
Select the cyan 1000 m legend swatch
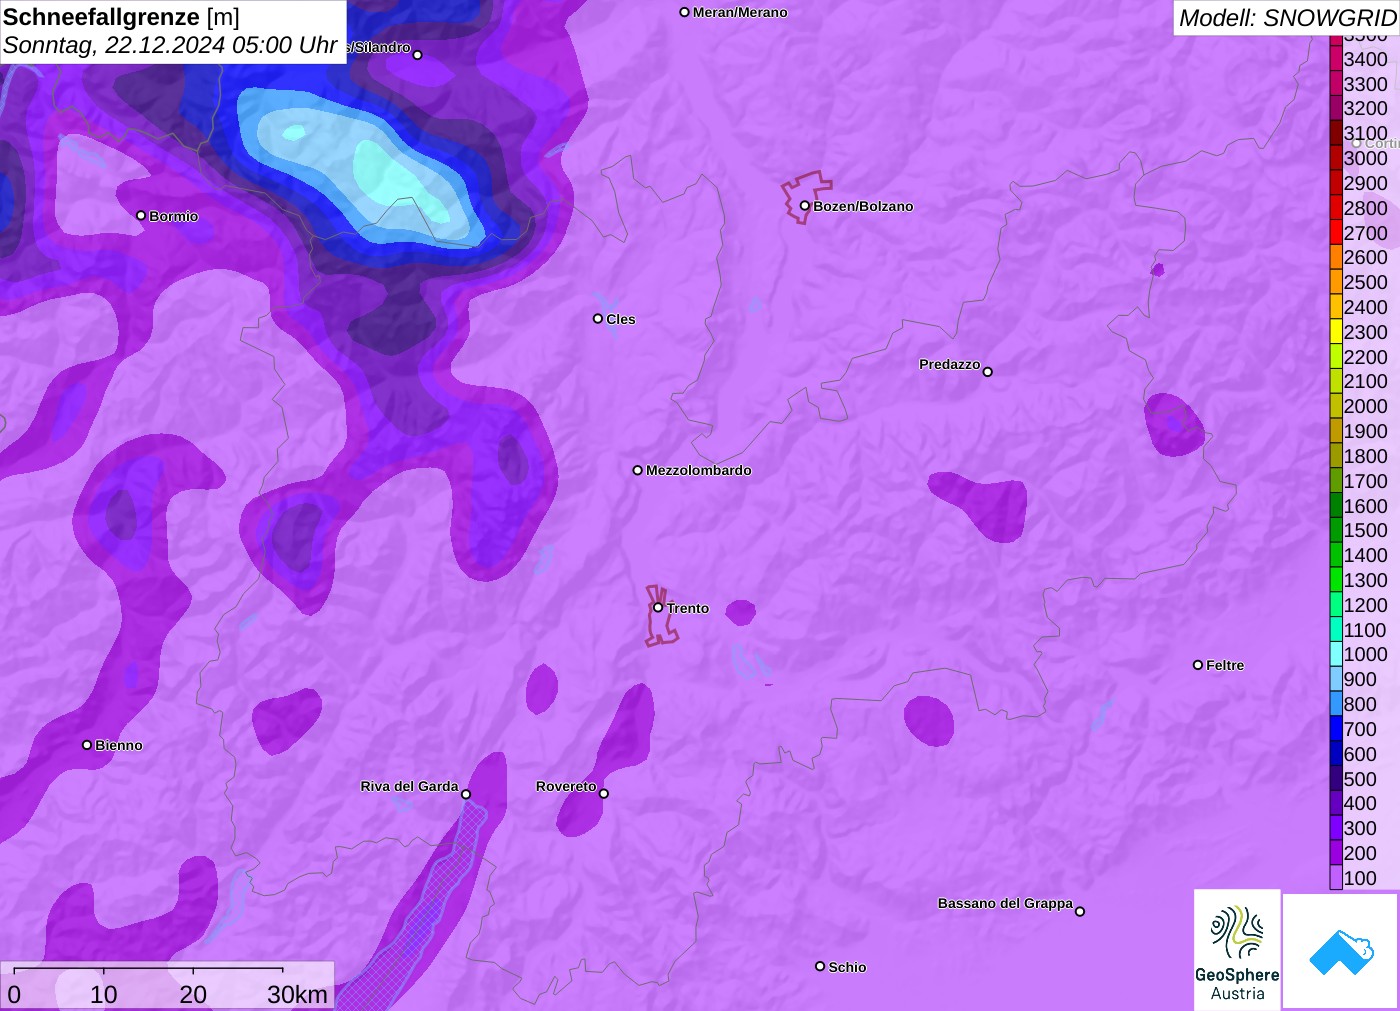[x=1336, y=654]
